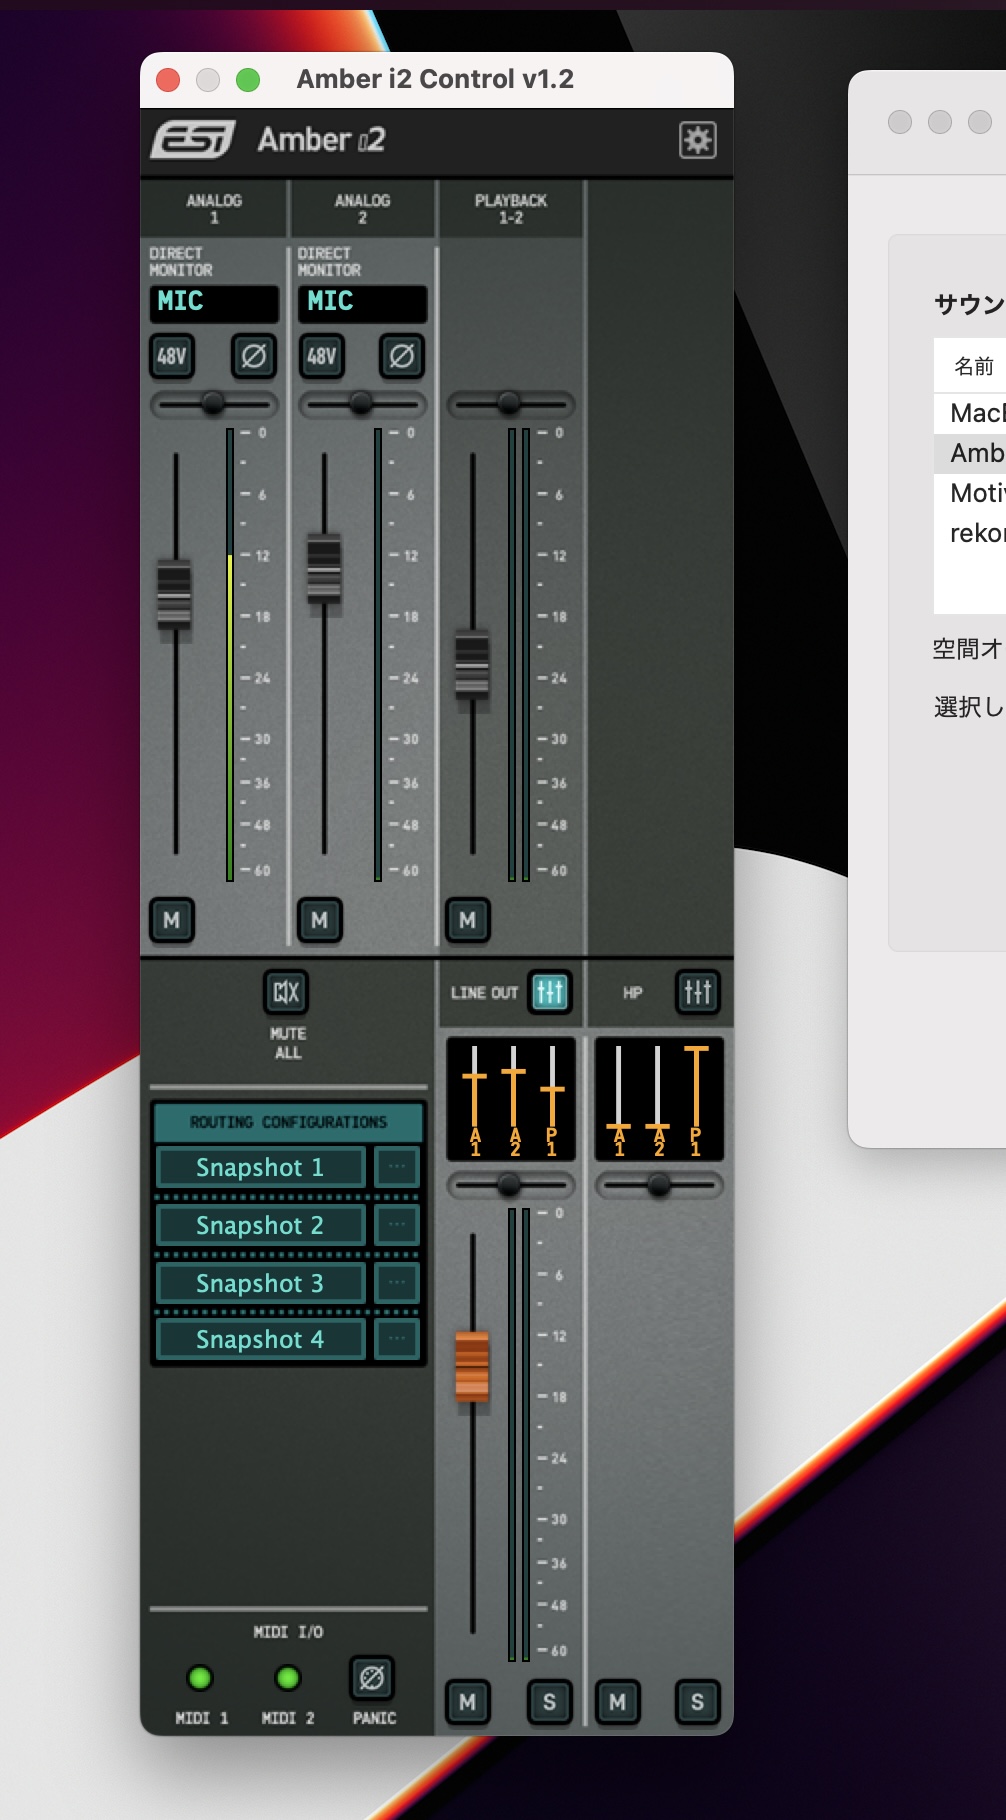Enable 48V phantom power on Analog 2
This screenshot has height=1820, width=1006.
[x=321, y=356]
